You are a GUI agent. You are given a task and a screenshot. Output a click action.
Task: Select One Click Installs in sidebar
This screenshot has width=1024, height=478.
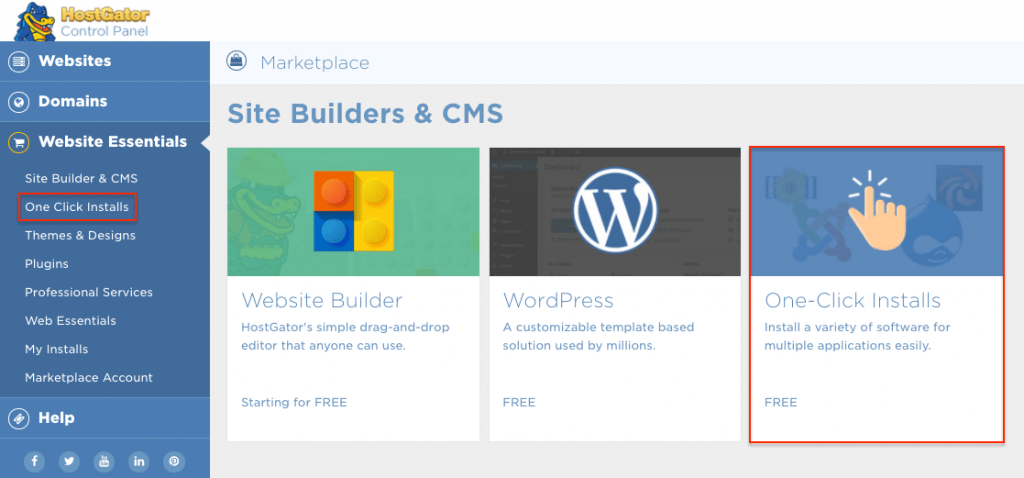[x=77, y=207]
